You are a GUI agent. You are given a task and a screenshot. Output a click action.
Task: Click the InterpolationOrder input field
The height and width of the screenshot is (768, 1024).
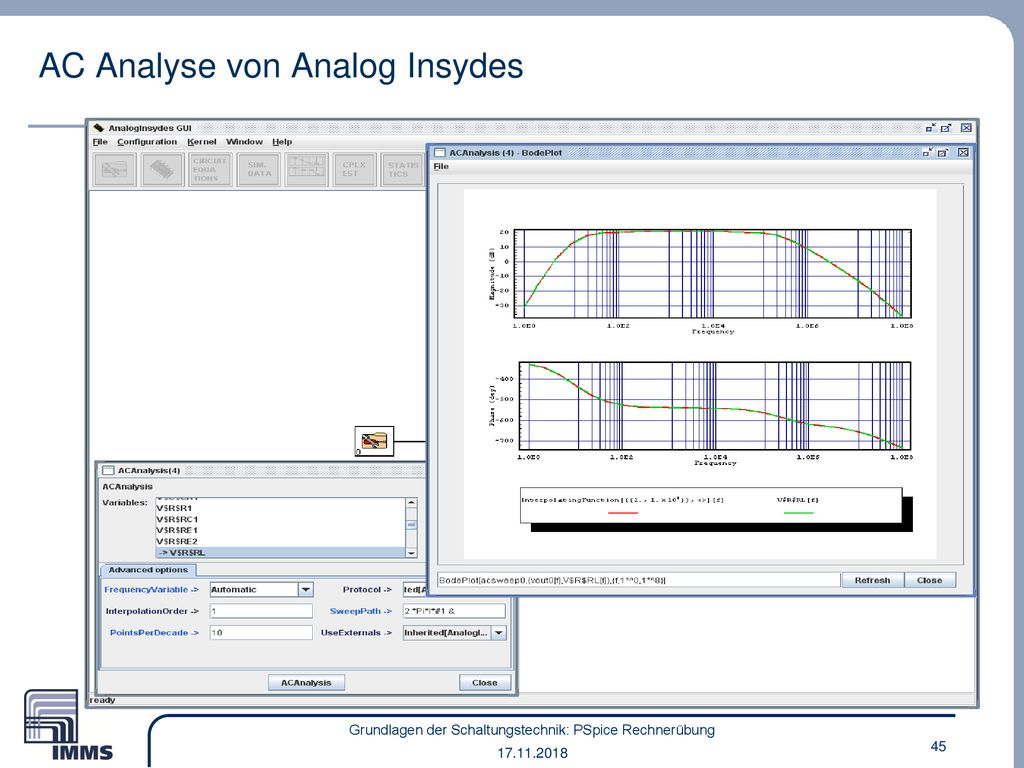261,611
